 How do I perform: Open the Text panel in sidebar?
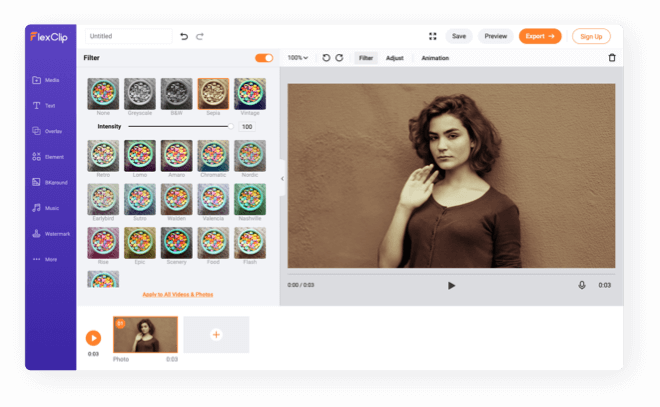coord(44,106)
